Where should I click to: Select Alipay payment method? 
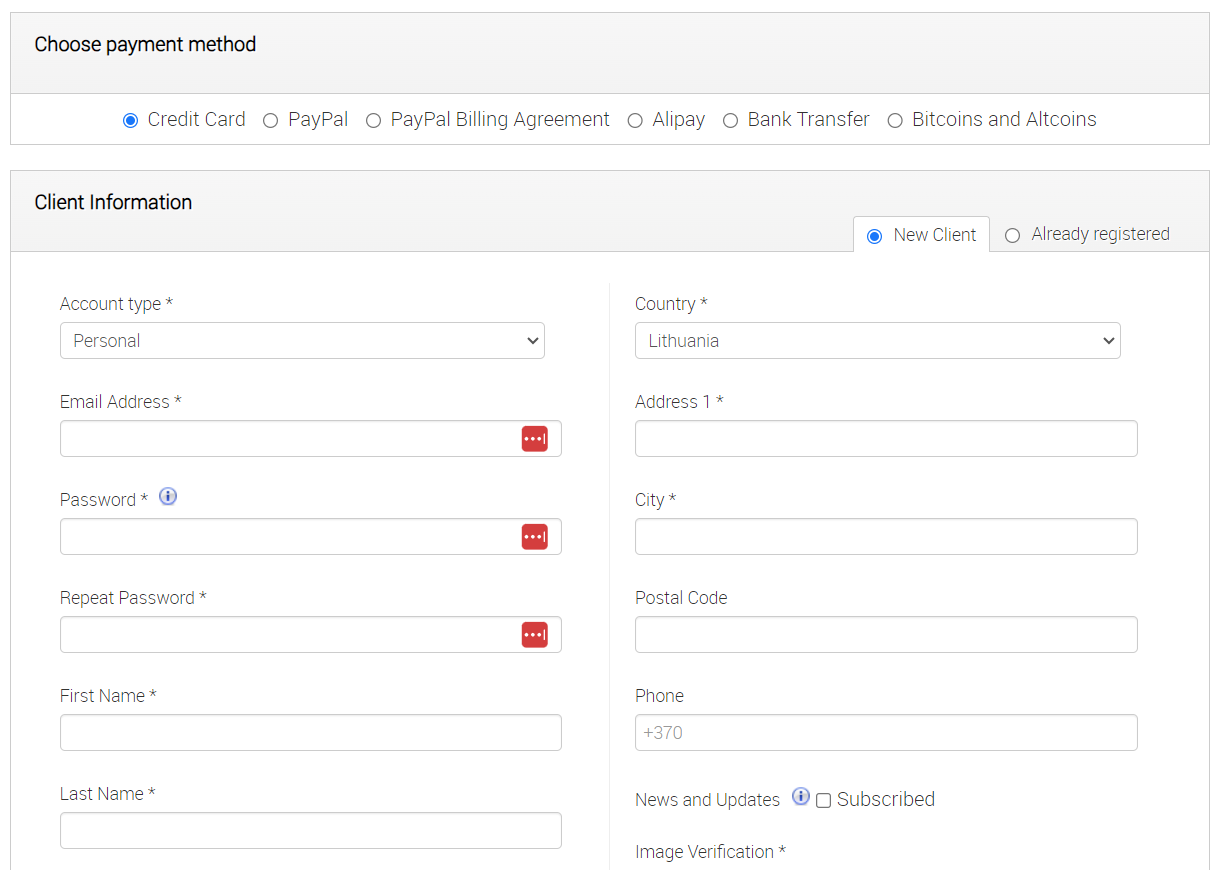[635, 120]
